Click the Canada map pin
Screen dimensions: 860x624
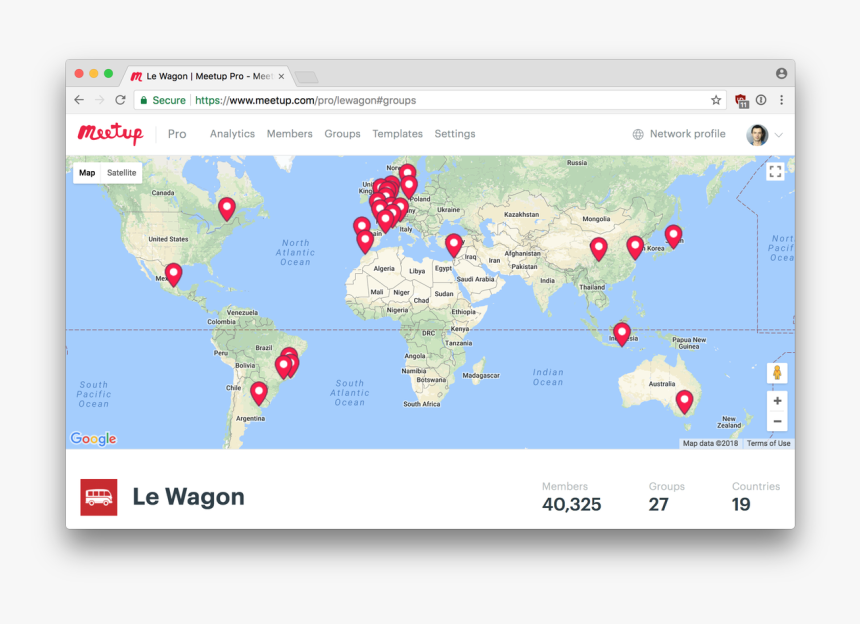[x=227, y=209]
